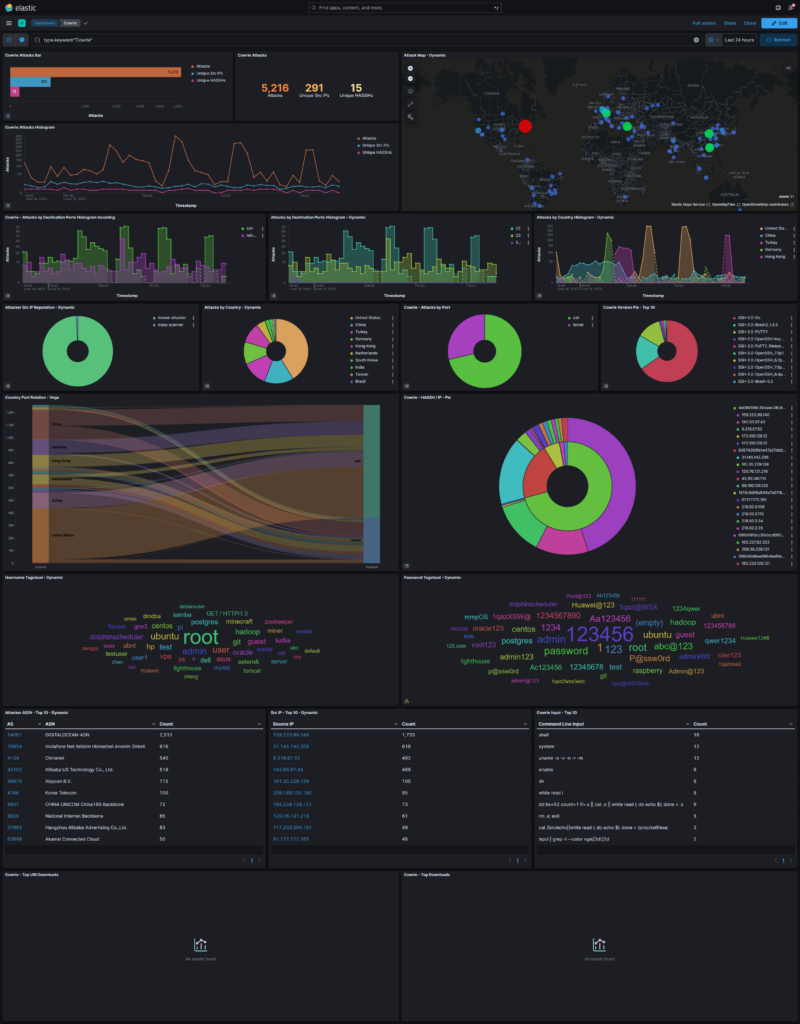Click into the KQL query bar

[x=366, y=40]
